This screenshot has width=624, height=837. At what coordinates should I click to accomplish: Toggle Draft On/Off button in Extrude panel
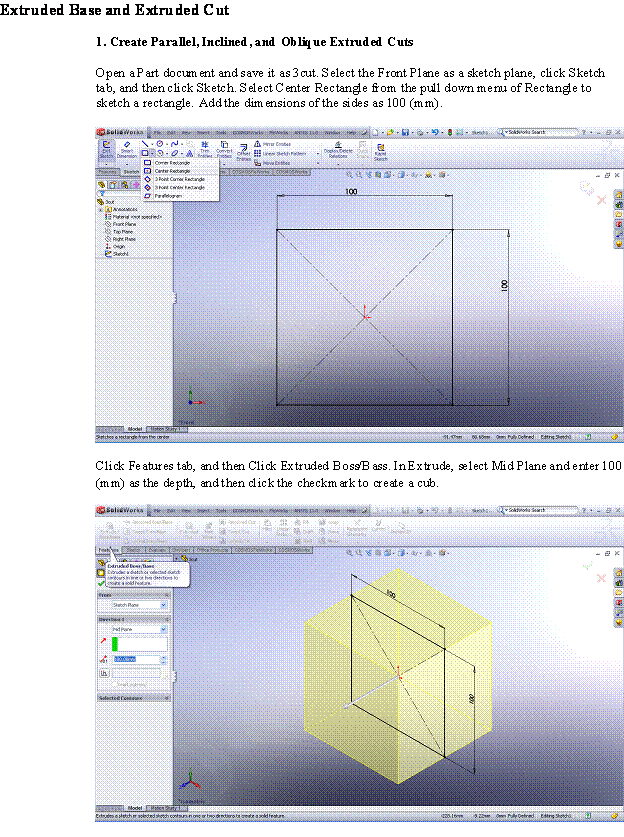(104, 674)
